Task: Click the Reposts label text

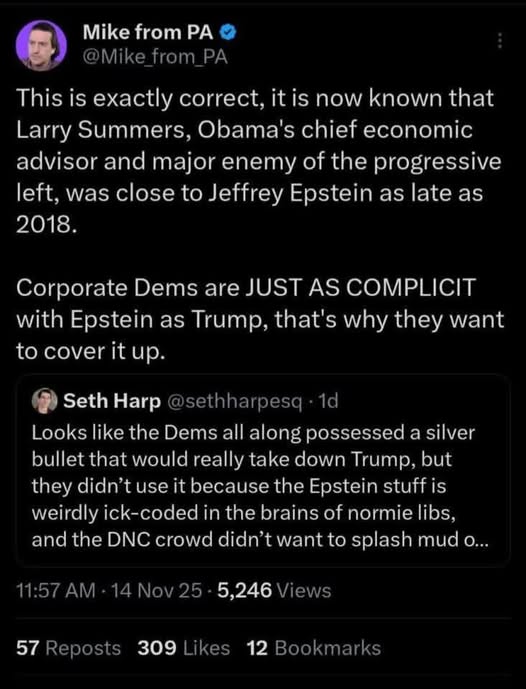Action: 83,648
